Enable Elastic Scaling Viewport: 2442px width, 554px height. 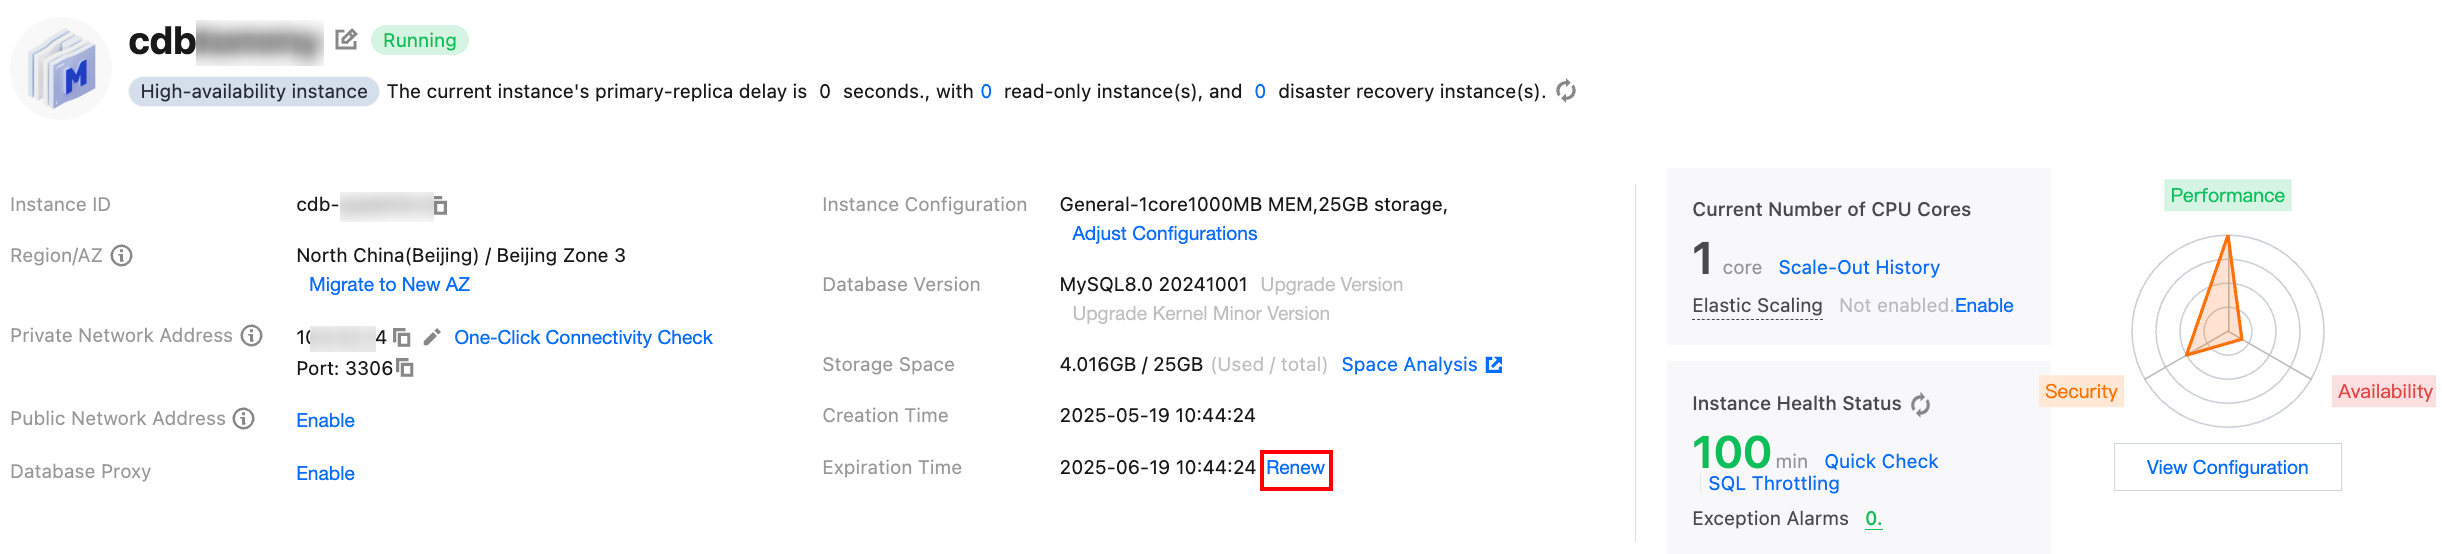[x=1984, y=306]
